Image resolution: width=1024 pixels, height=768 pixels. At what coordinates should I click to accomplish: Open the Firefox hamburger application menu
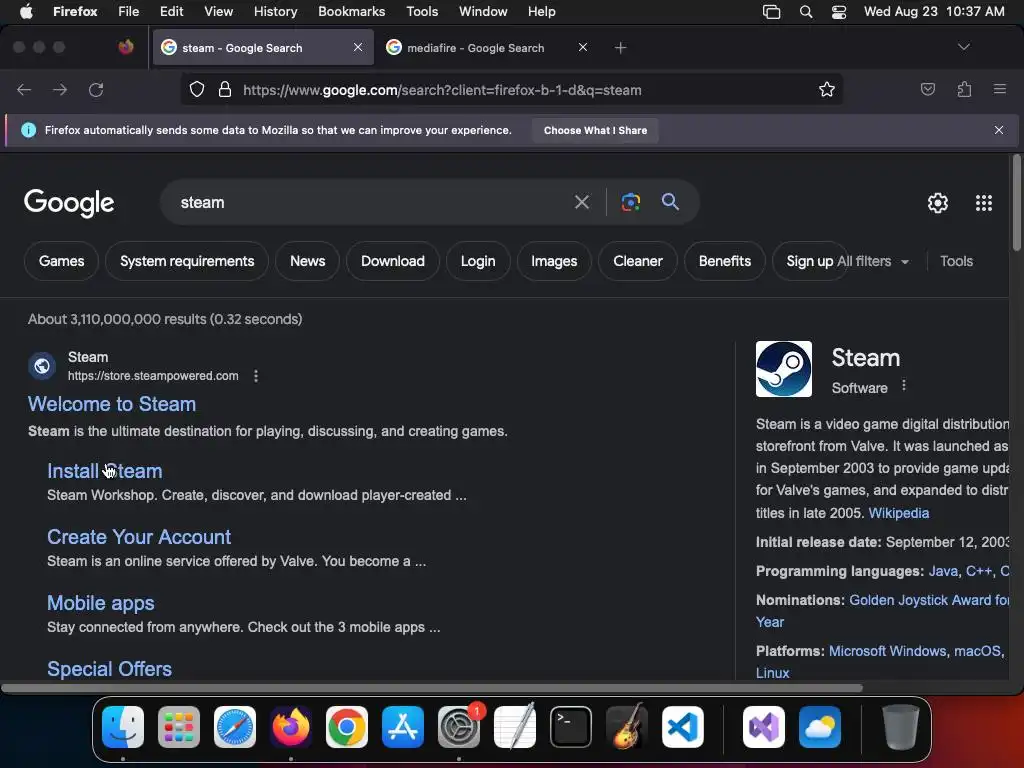(x=1000, y=89)
